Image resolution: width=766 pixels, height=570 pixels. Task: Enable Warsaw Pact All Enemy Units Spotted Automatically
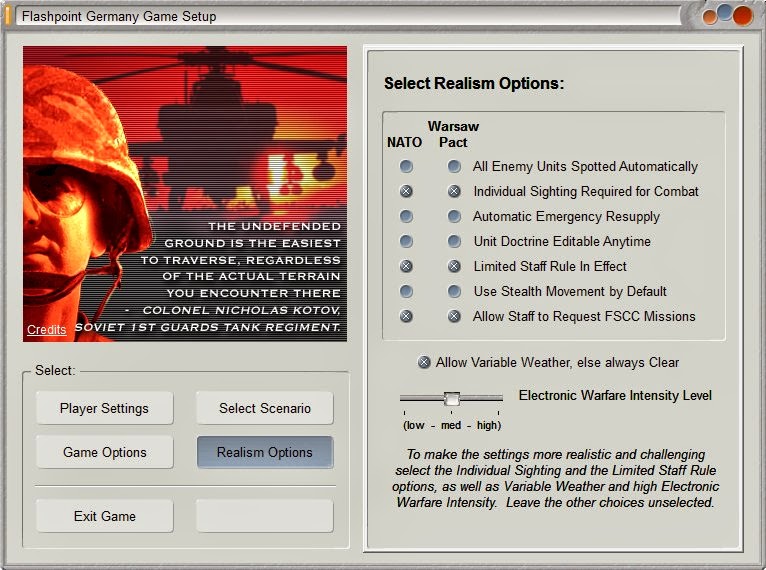(x=454, y=167)
